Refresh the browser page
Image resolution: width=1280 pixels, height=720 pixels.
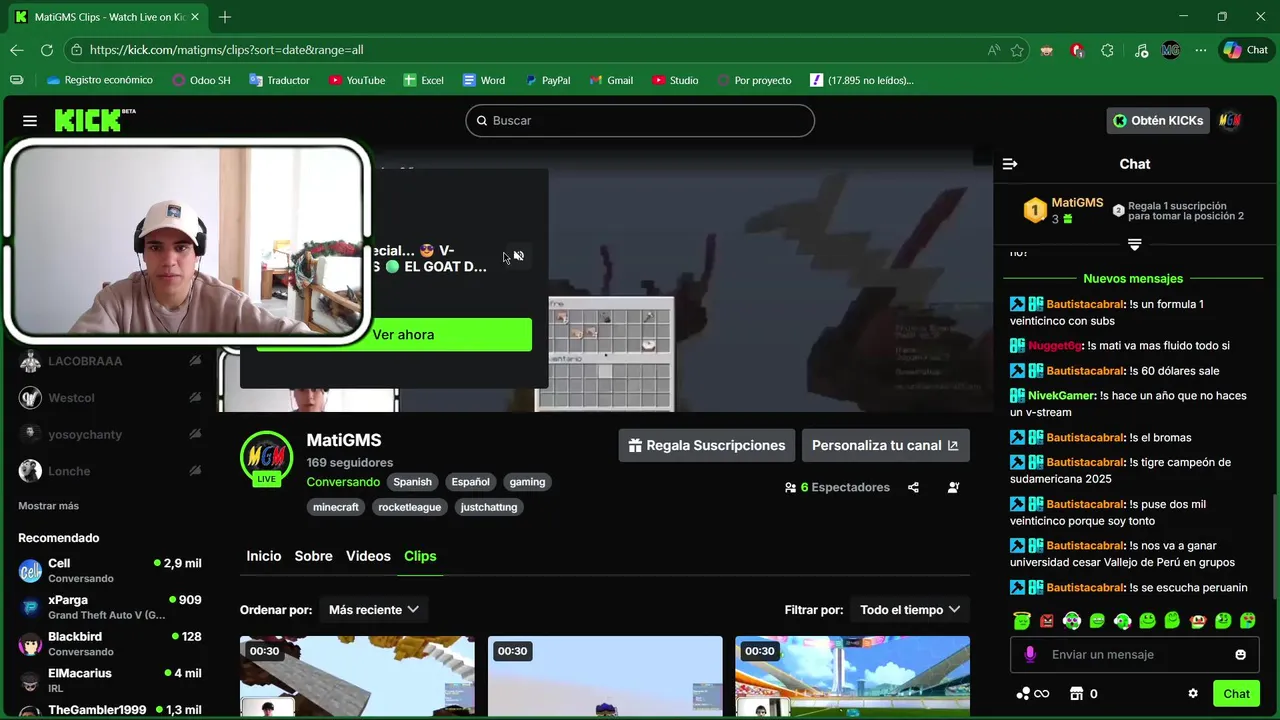pos(47,50)
